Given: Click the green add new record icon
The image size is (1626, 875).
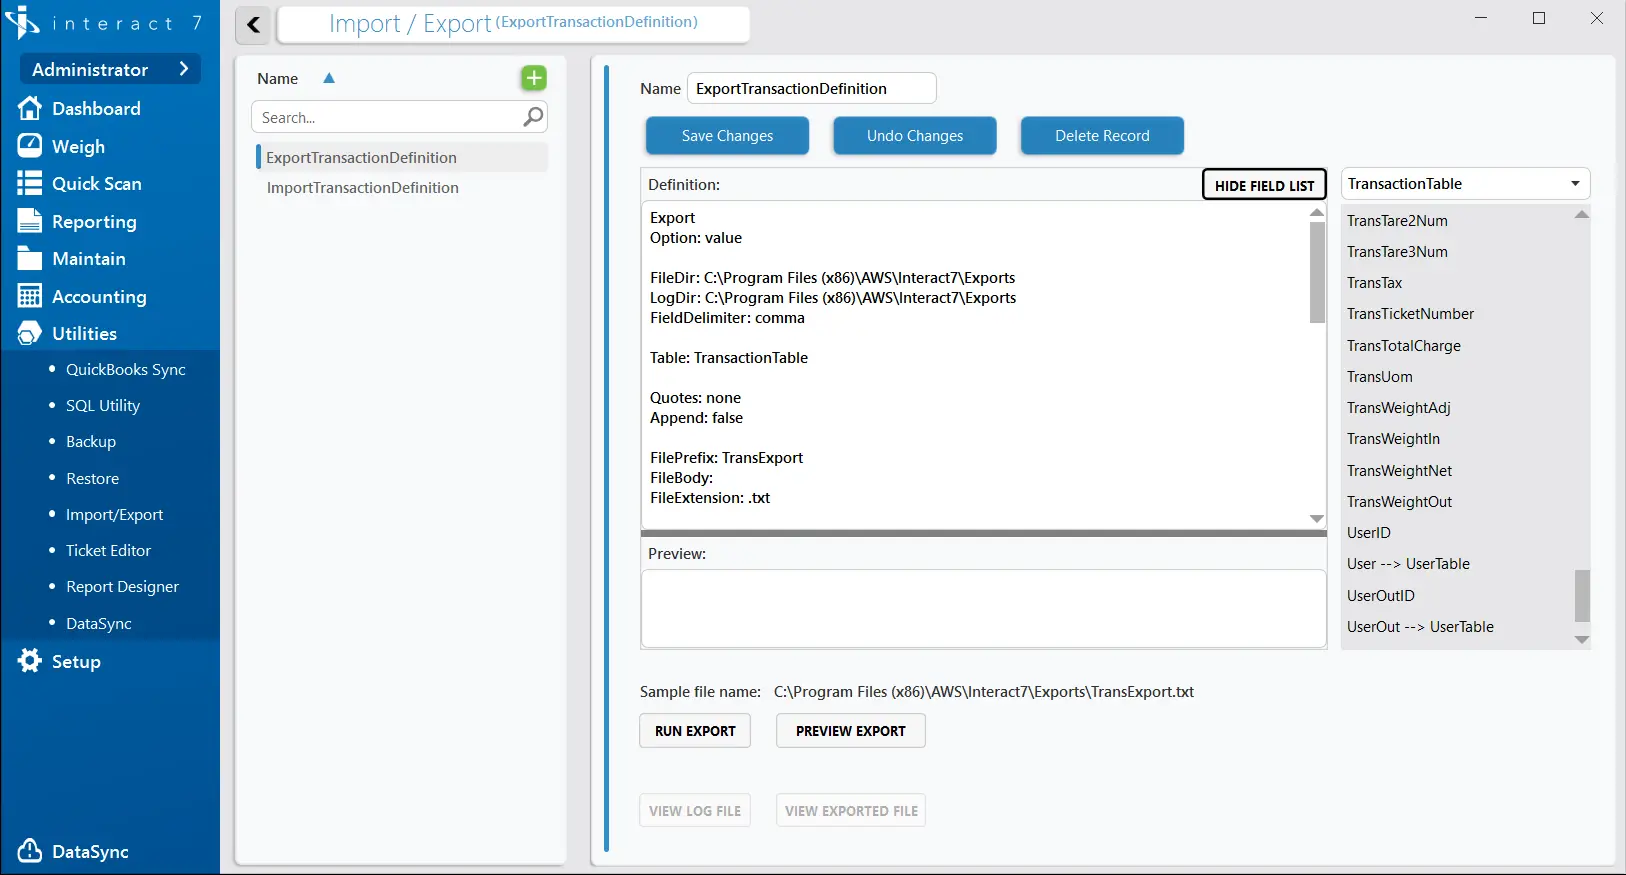Looking at the screenshot, I should tap(534, 78).
